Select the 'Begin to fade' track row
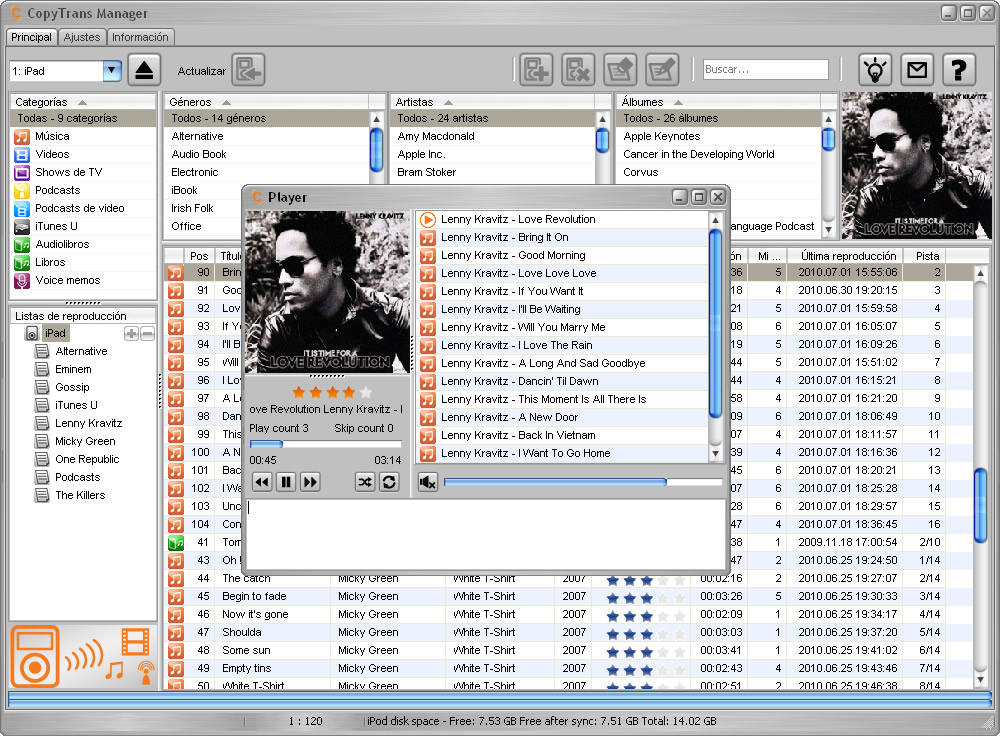The image size is (1000, 736). (568, 596)
